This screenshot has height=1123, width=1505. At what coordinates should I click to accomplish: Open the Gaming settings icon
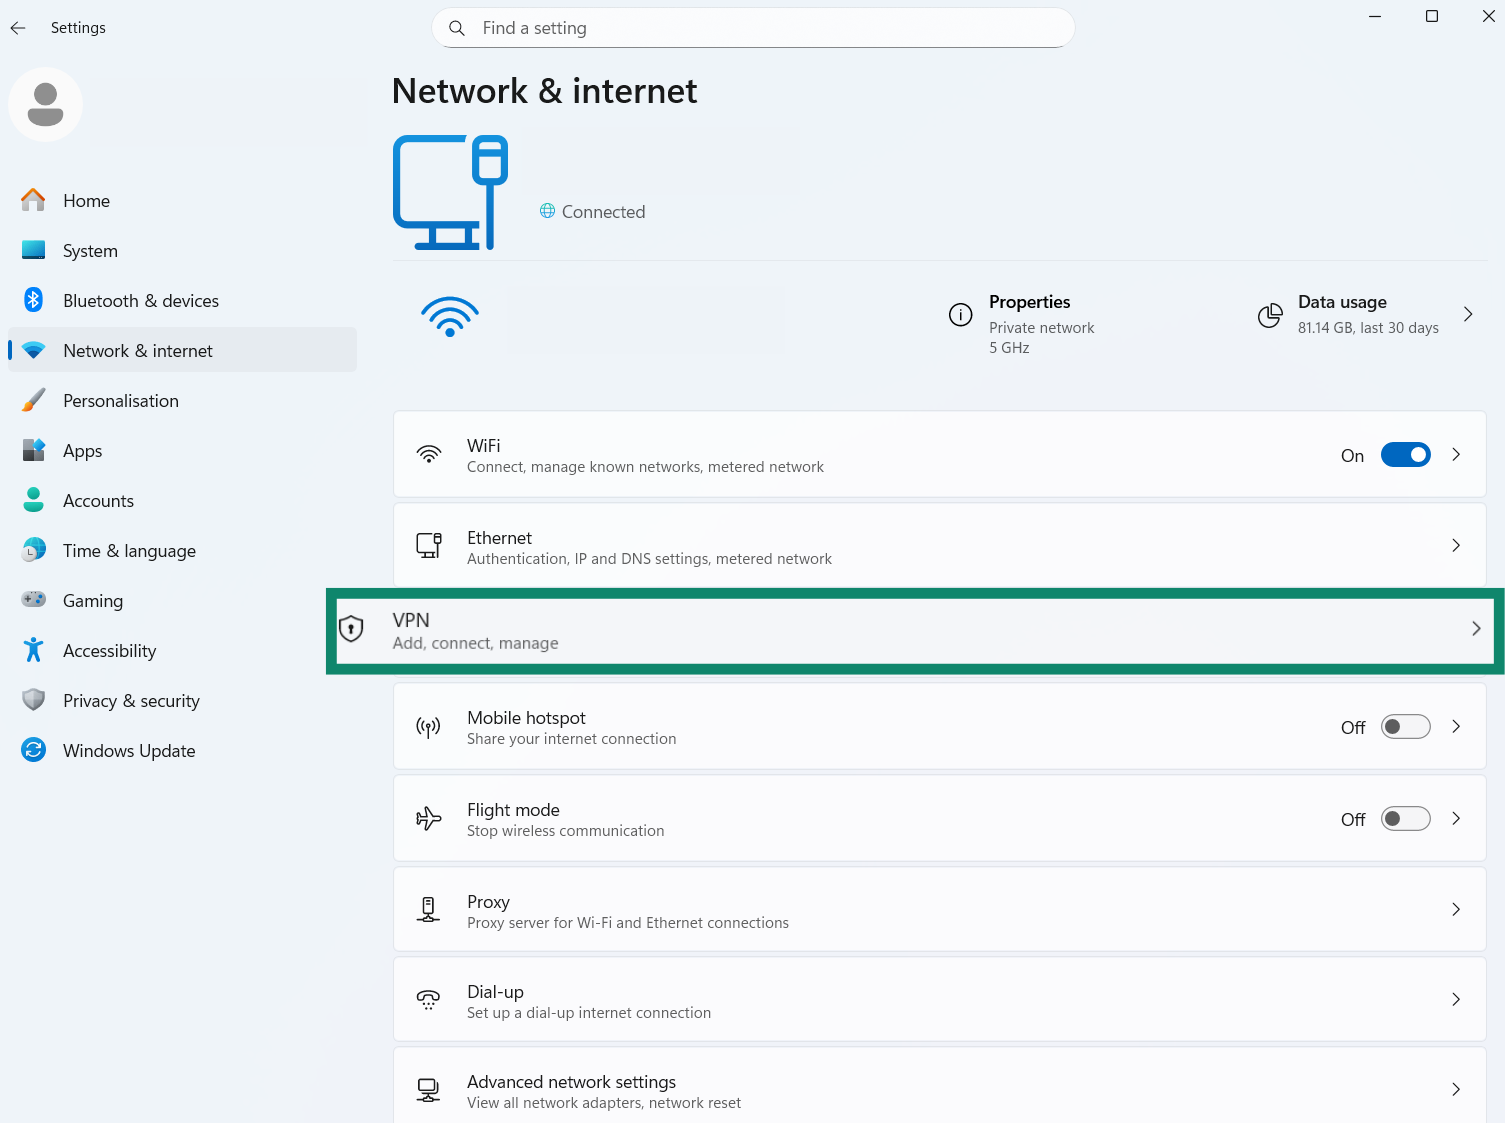[33, 600]
